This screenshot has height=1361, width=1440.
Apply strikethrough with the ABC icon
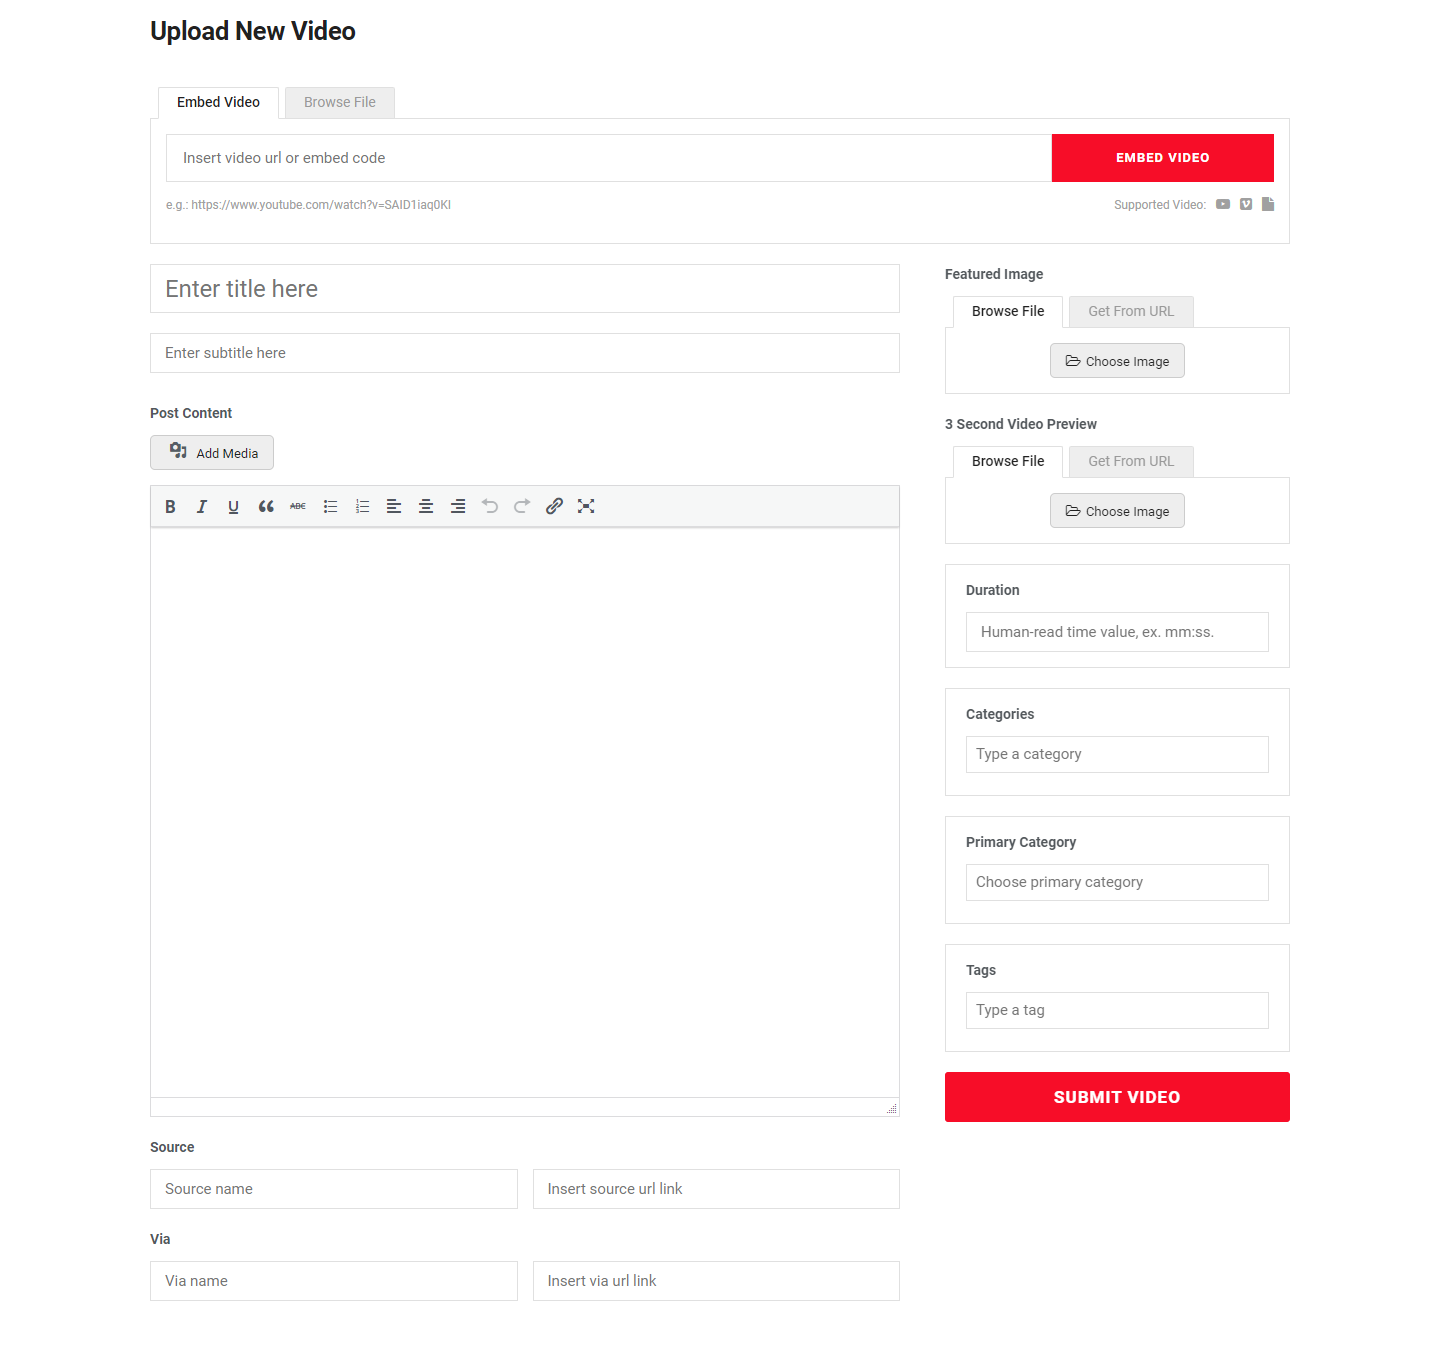tap(298, 507)
